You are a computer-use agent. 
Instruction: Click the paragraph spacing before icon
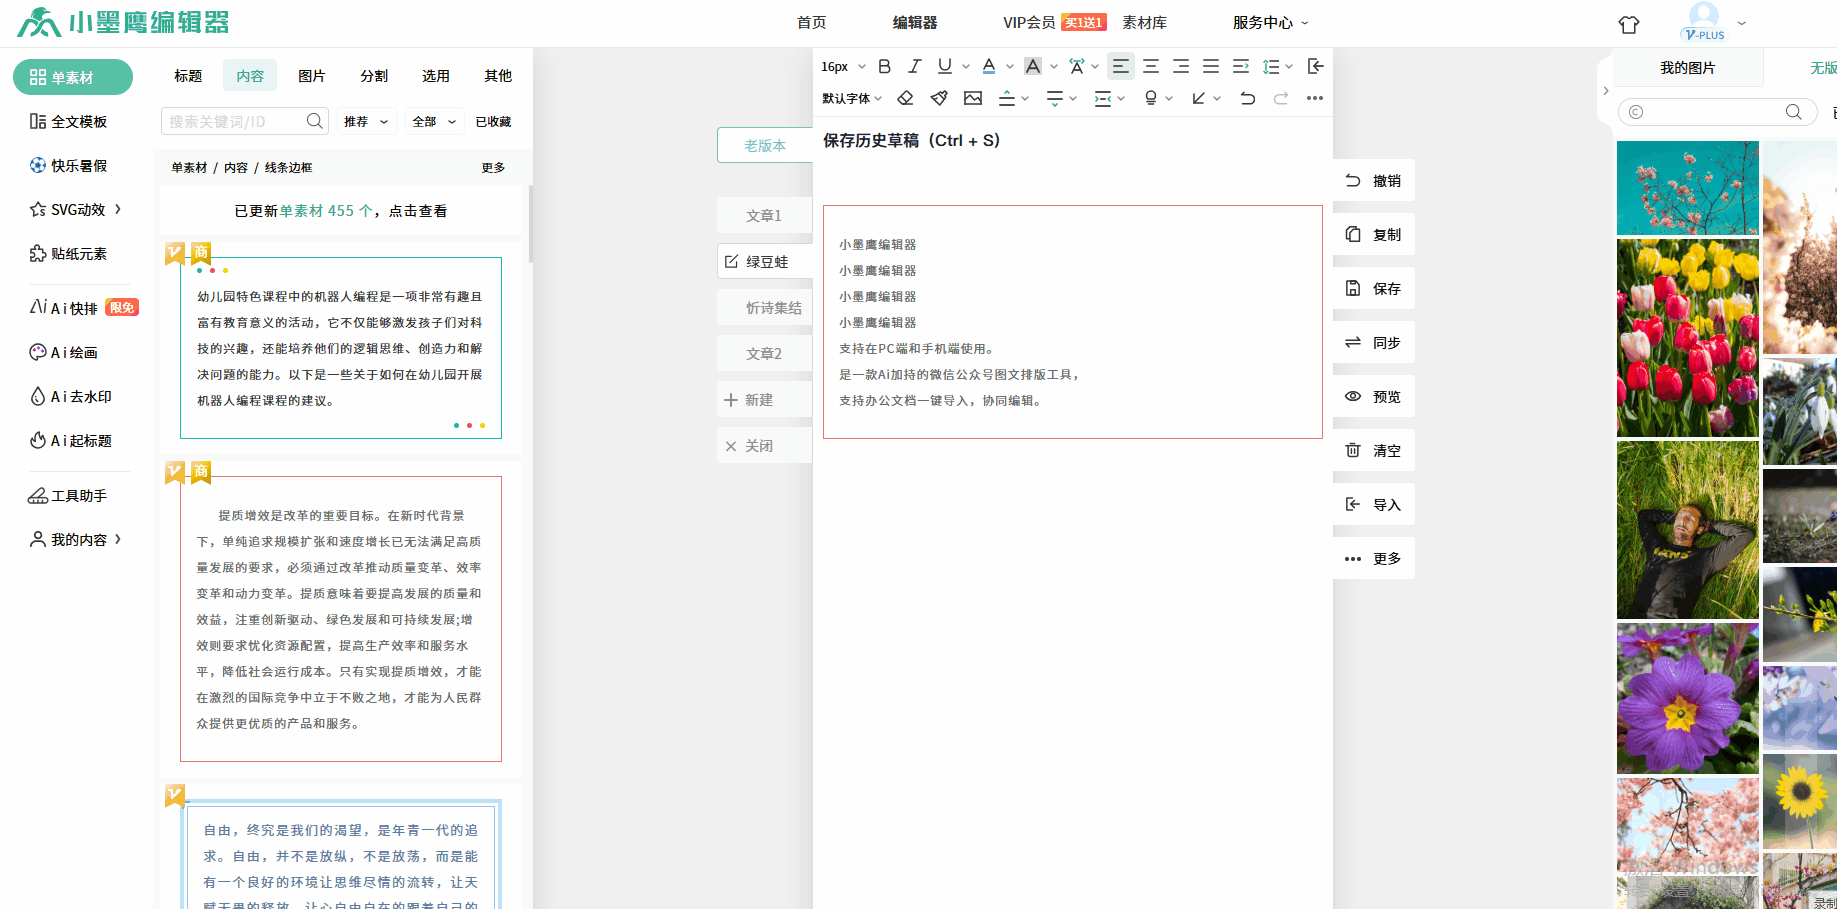(1007, 98)
